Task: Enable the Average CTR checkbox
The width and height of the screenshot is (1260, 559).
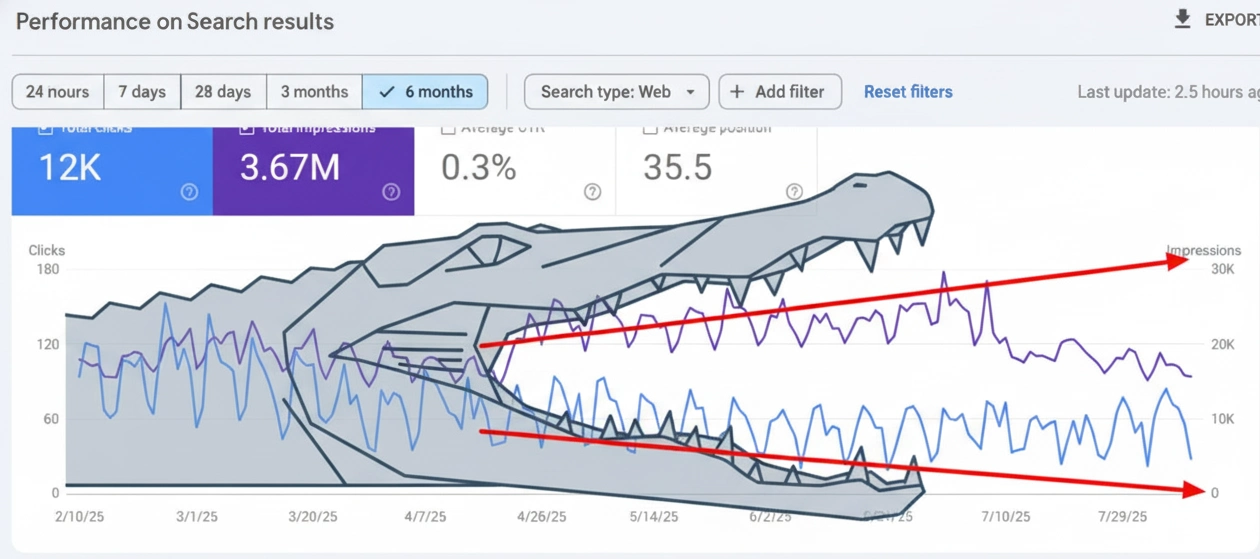Action: point(449,130)
